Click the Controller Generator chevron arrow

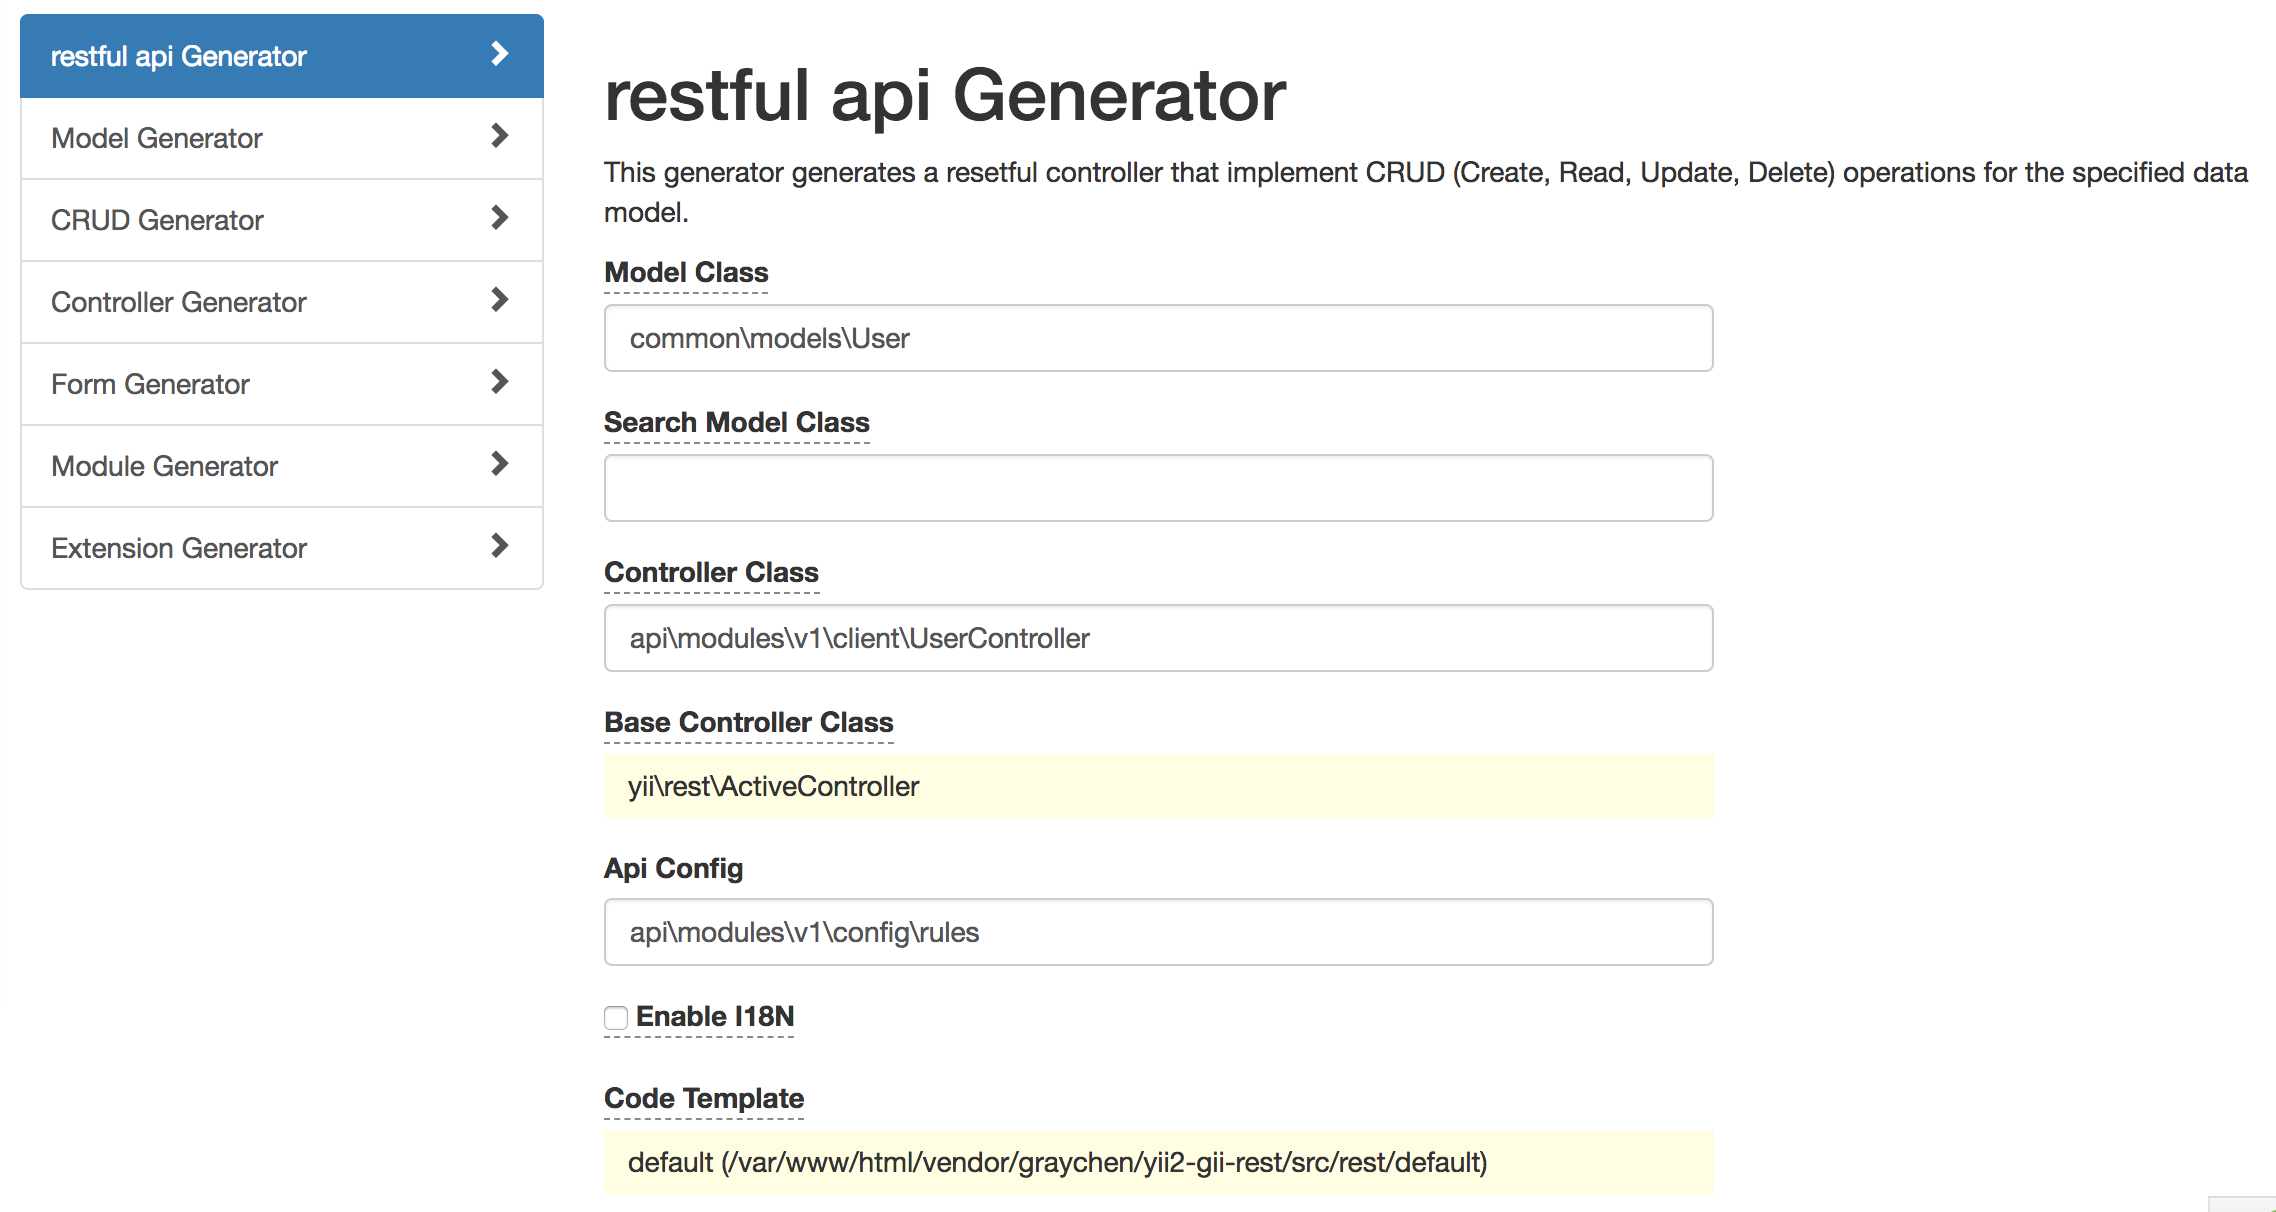pos(500,300)
